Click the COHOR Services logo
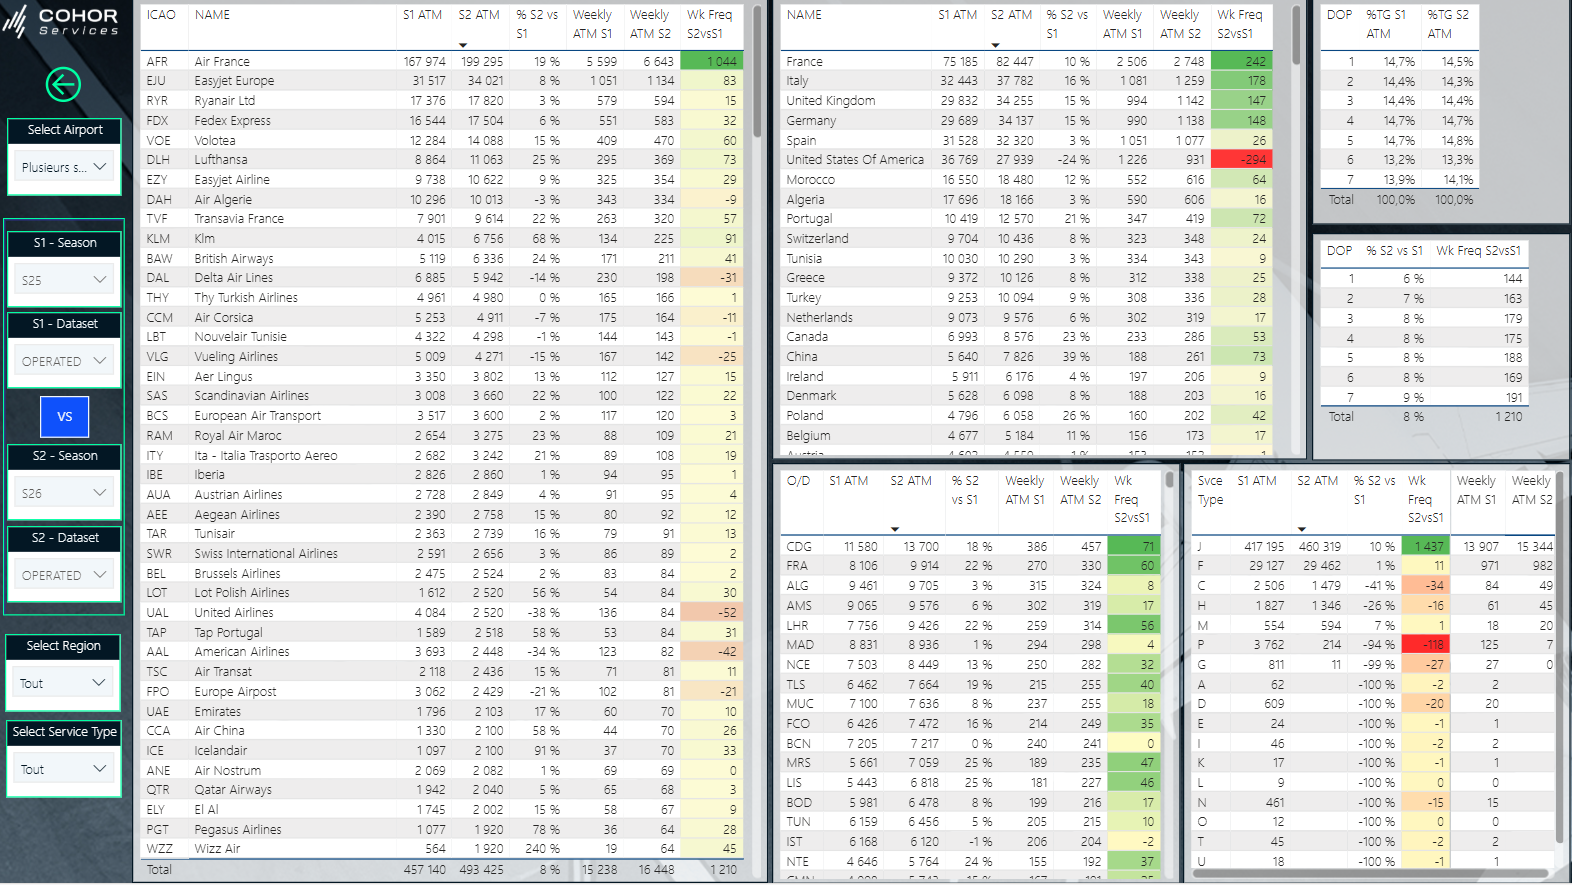 point(62,21)
